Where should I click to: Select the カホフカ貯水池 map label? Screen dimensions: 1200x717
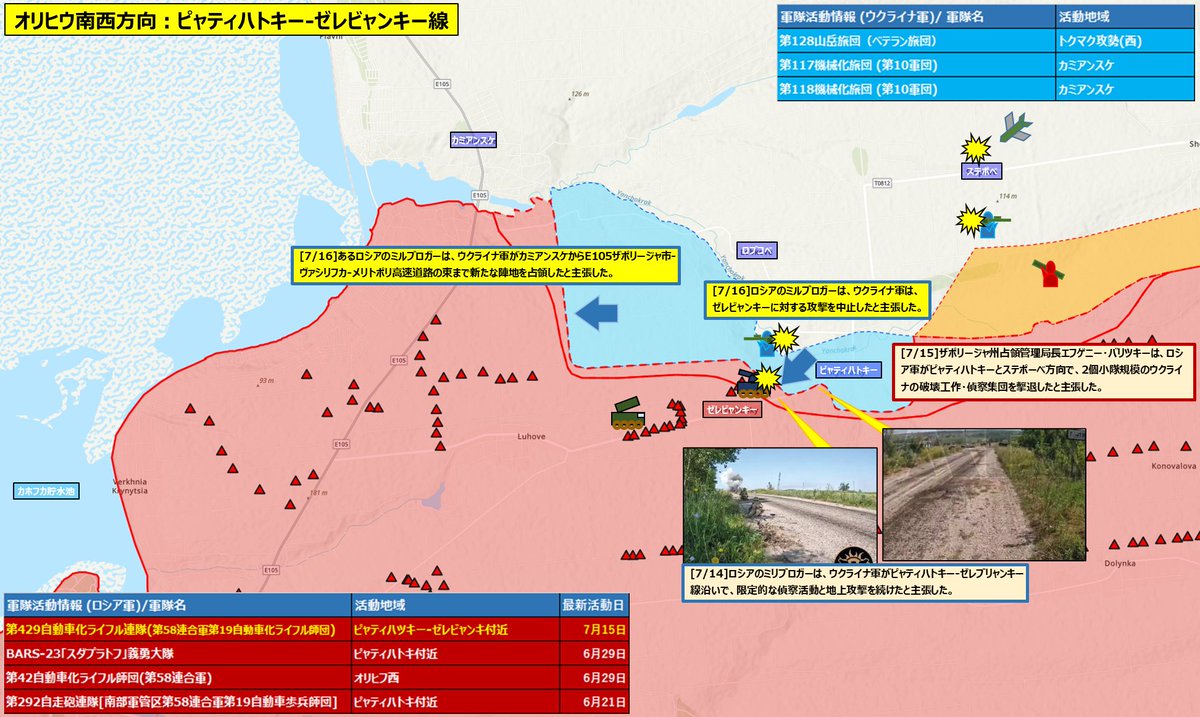tap(46, 492)
